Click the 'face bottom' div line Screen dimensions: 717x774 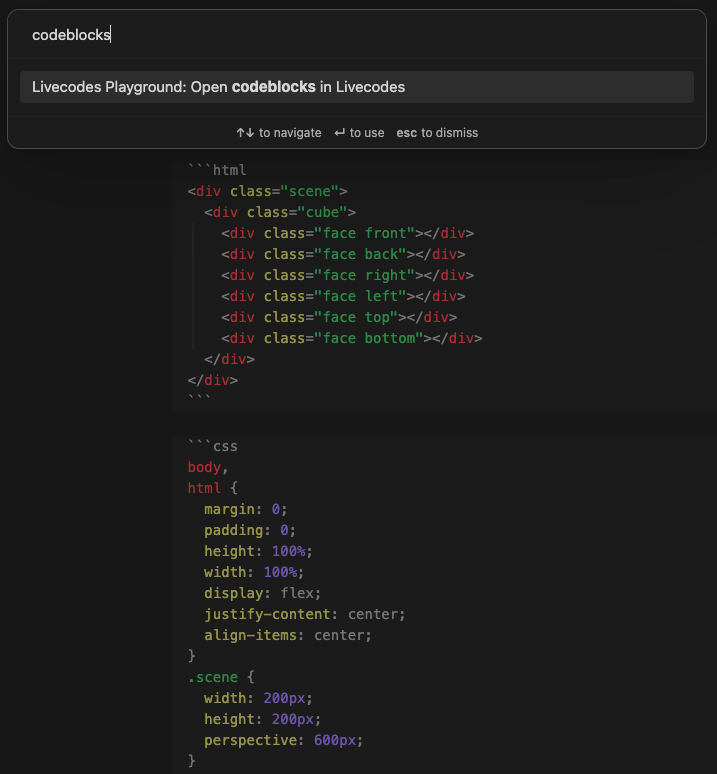351,338
